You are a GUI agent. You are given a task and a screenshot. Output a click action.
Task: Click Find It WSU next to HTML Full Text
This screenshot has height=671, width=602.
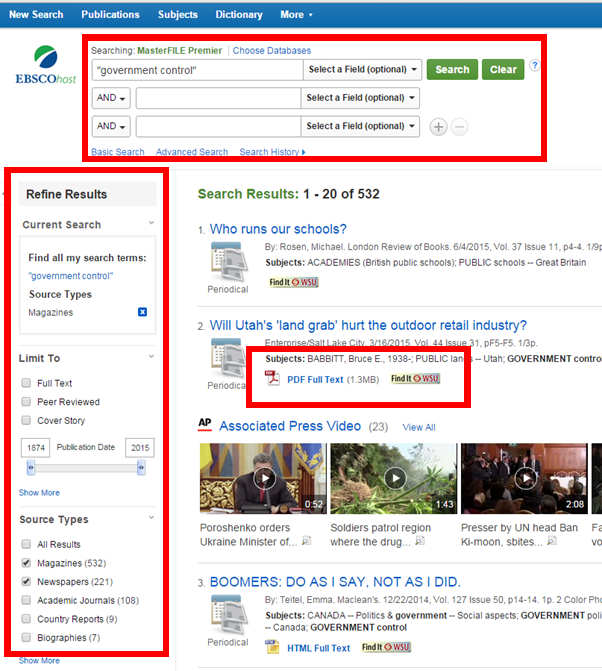386,647
